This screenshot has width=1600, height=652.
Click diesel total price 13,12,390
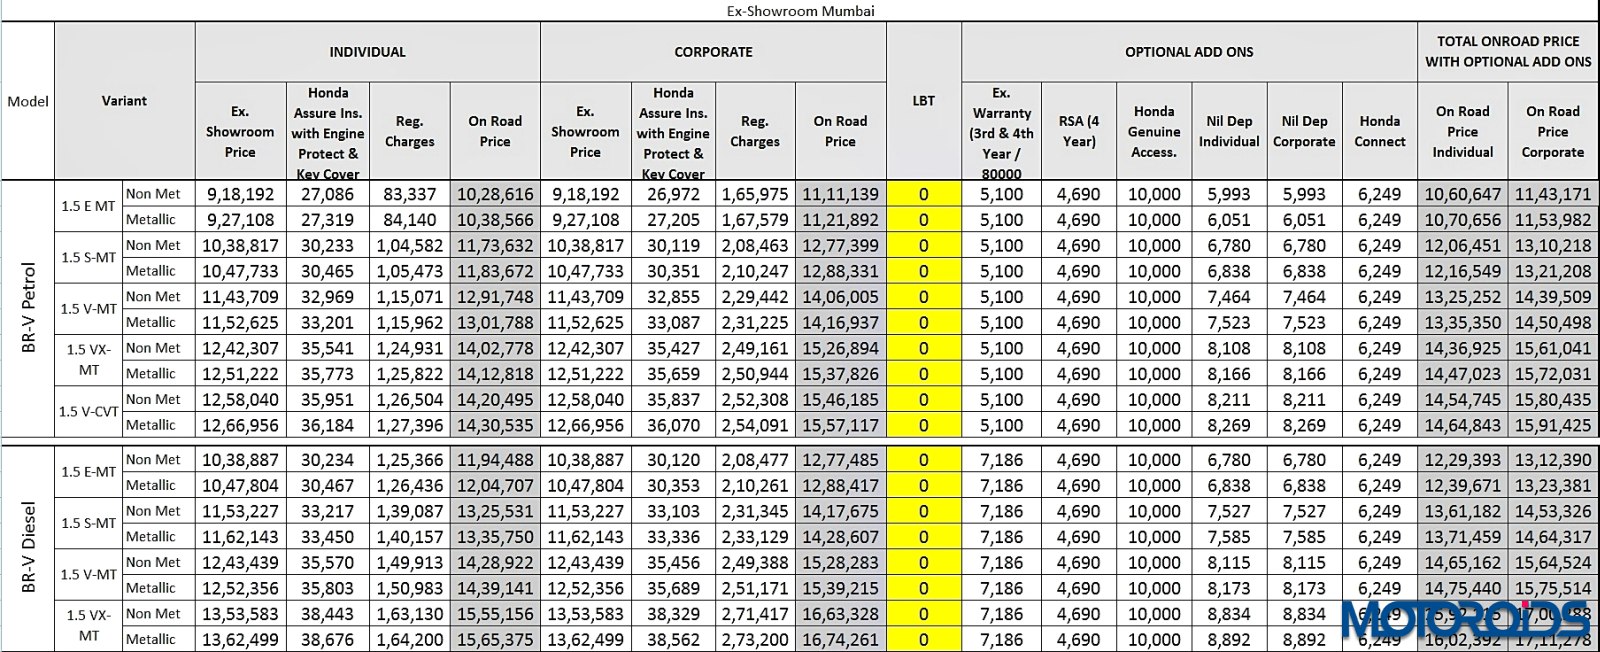point(1553,460)
